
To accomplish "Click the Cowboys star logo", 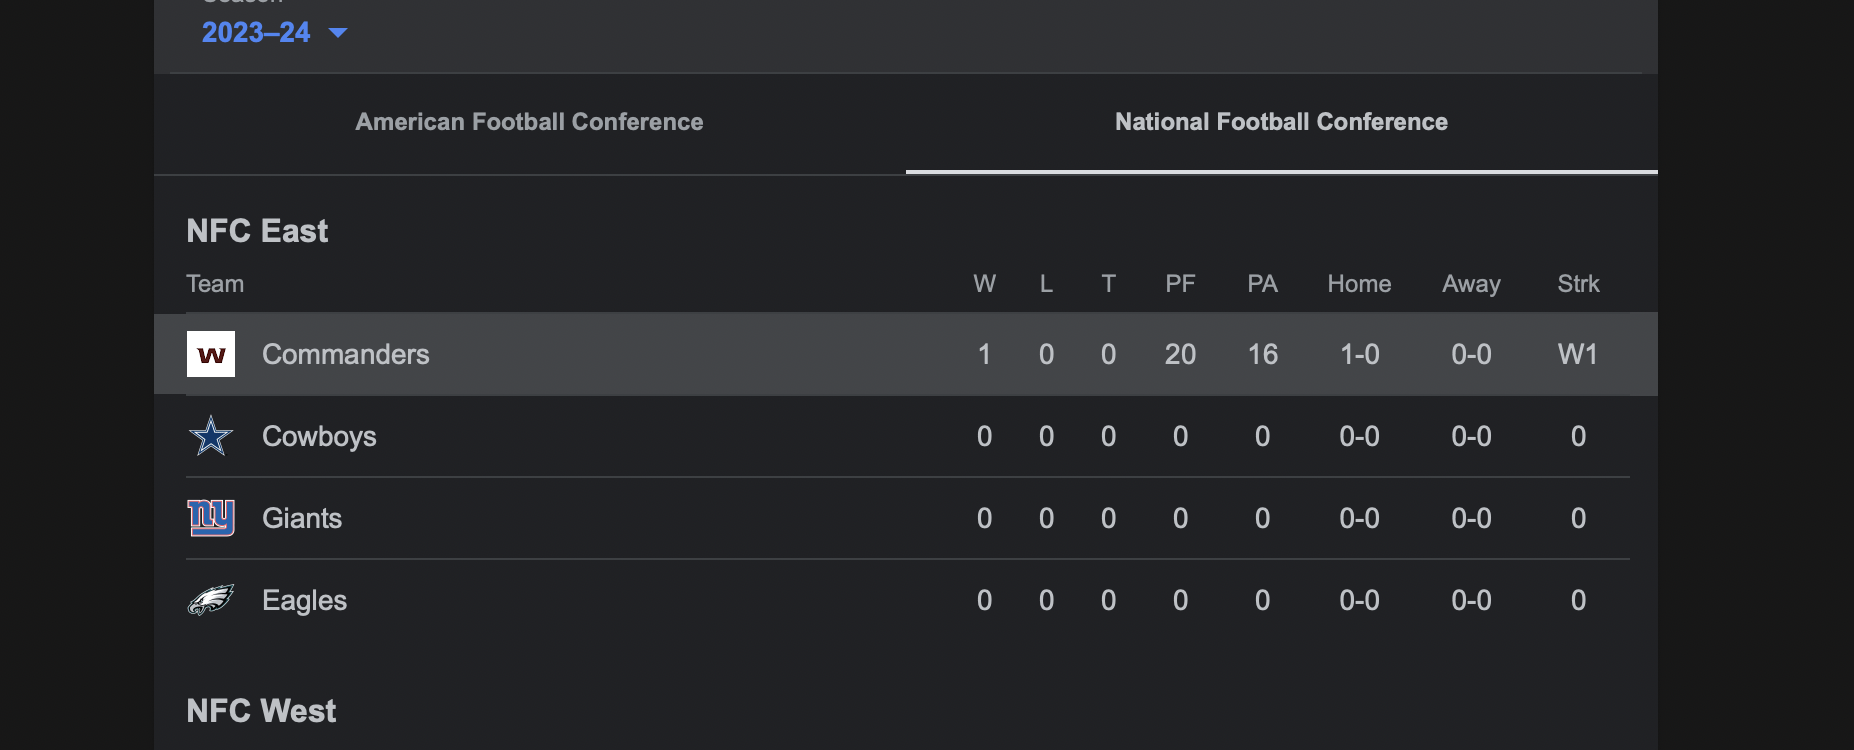I will (x=211, y=436).
